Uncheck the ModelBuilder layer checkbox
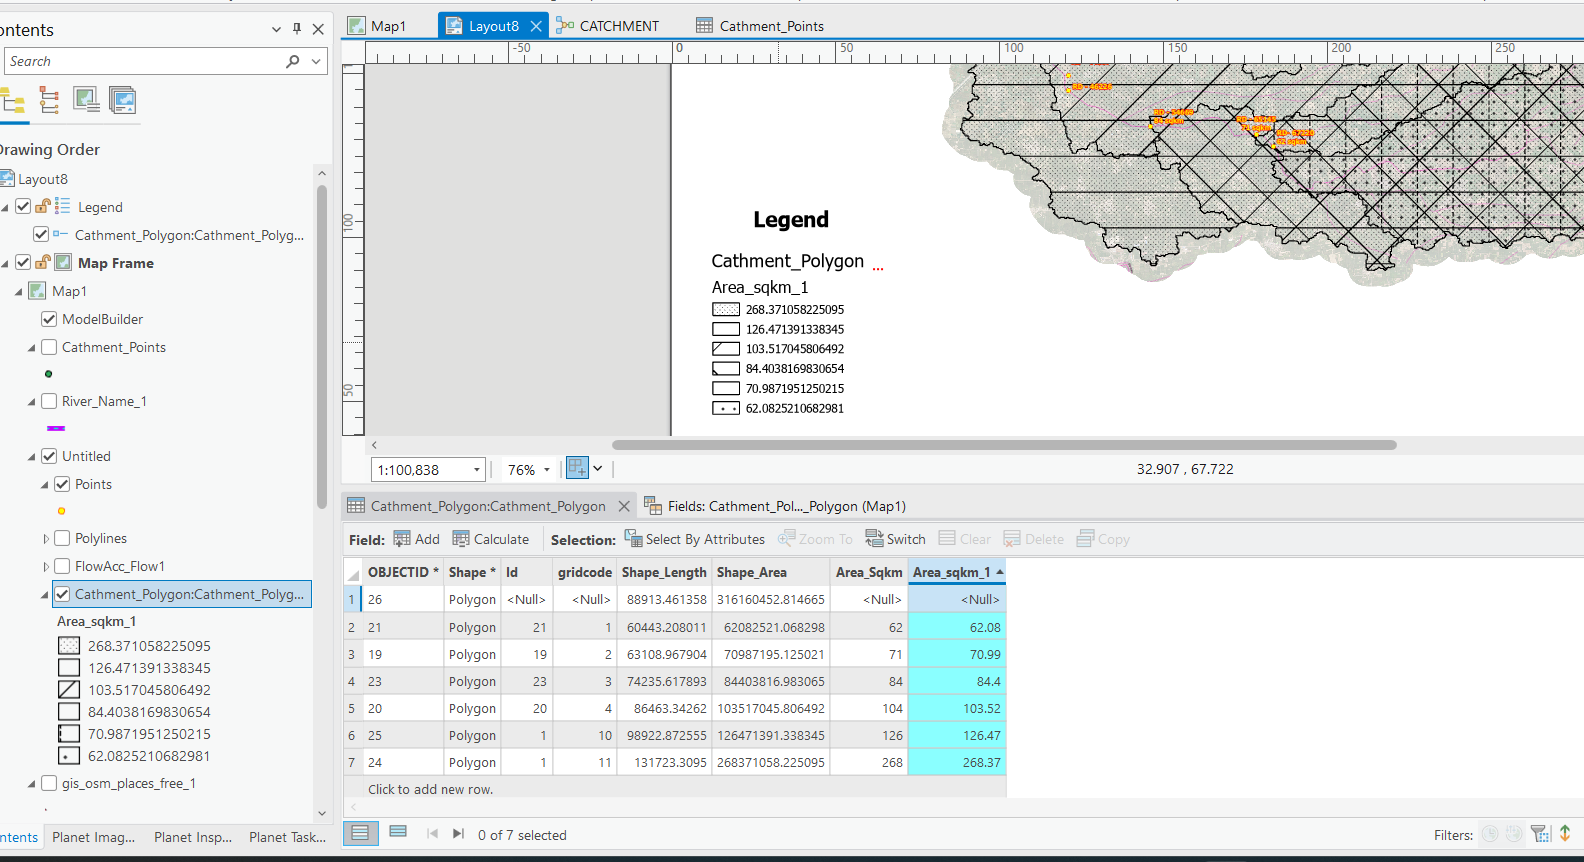 click(x=49, y=319)
